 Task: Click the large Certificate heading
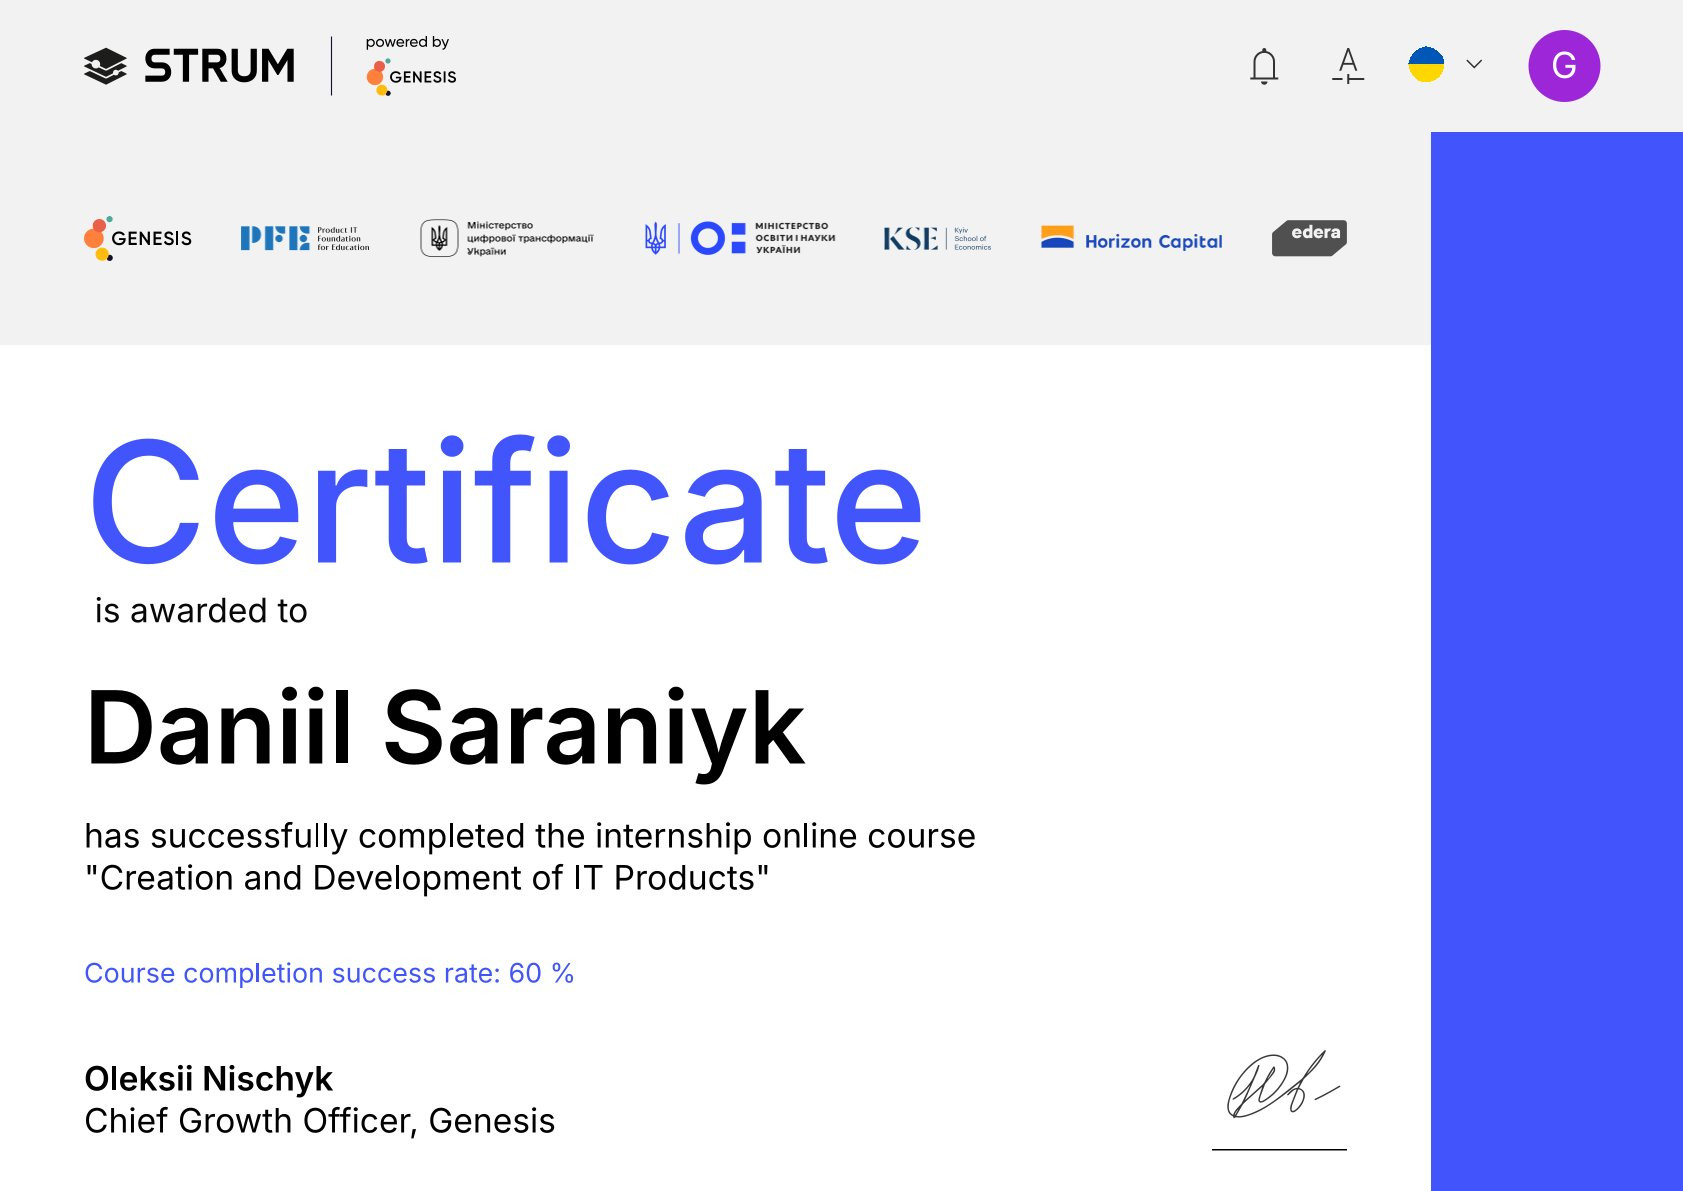coord(506,503)
